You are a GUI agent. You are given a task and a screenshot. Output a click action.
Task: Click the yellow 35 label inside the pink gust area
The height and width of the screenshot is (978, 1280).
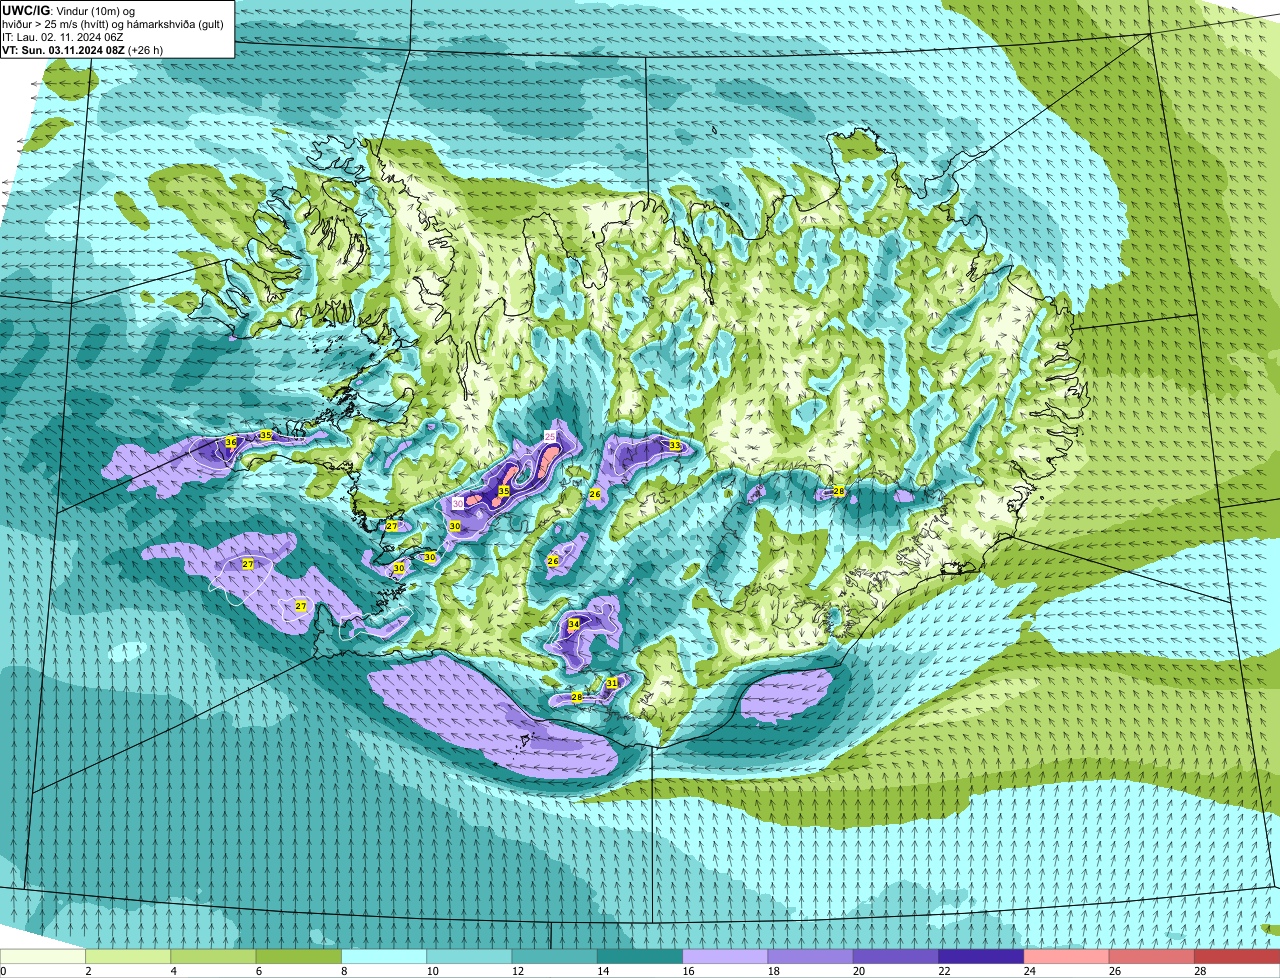[504, 491]
